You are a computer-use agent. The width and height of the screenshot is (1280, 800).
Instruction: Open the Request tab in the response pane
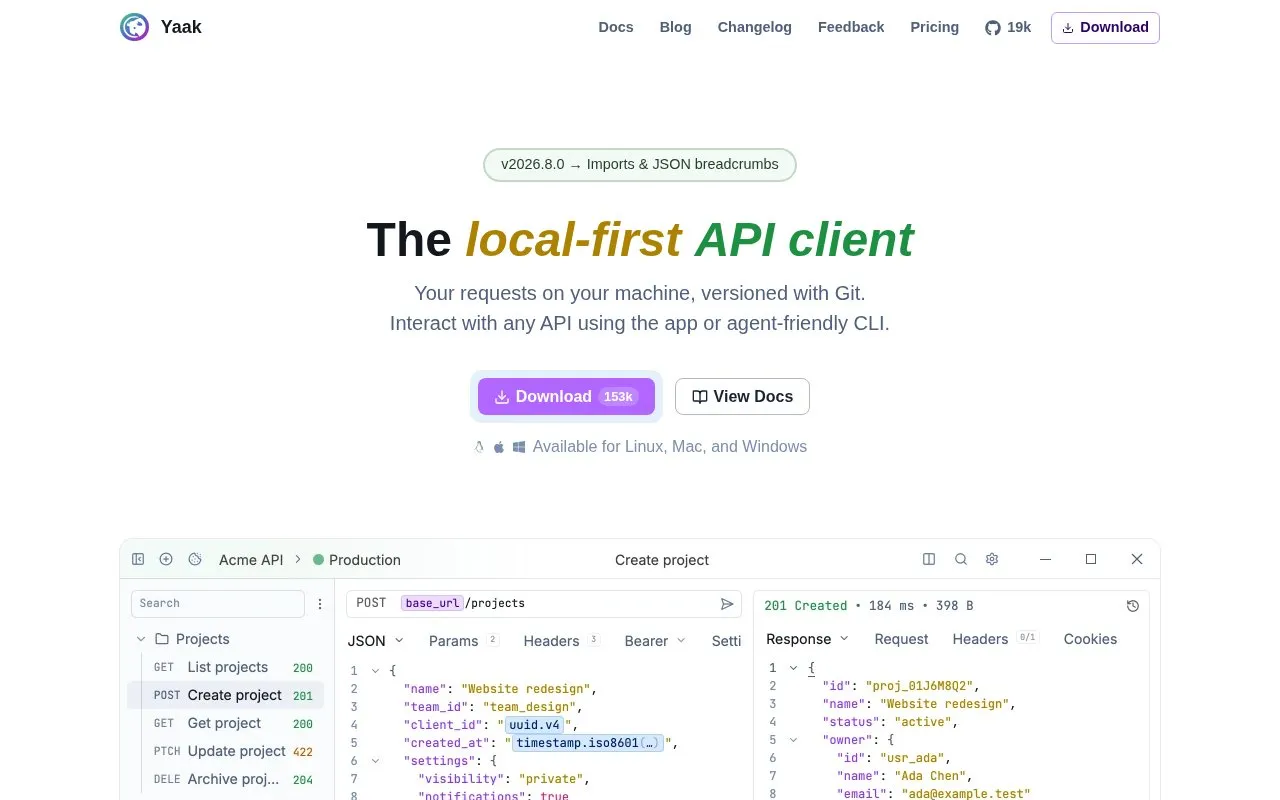click(901, 639)
